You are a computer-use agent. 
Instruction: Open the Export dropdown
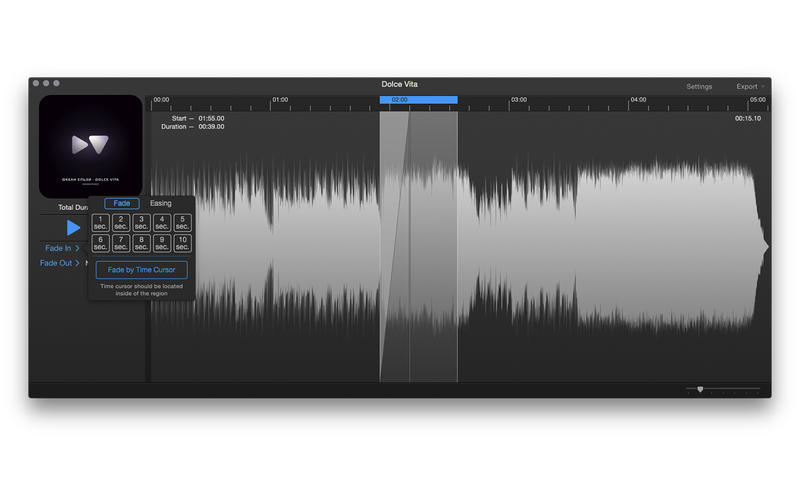749,87
